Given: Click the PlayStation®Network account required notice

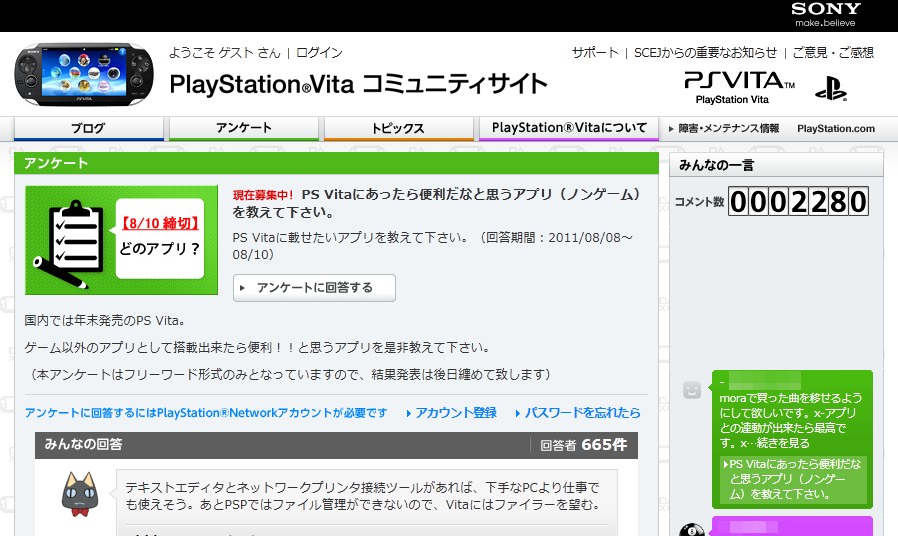Looking at the screenshot, I should pyautogui.click(x=206, y=413).
